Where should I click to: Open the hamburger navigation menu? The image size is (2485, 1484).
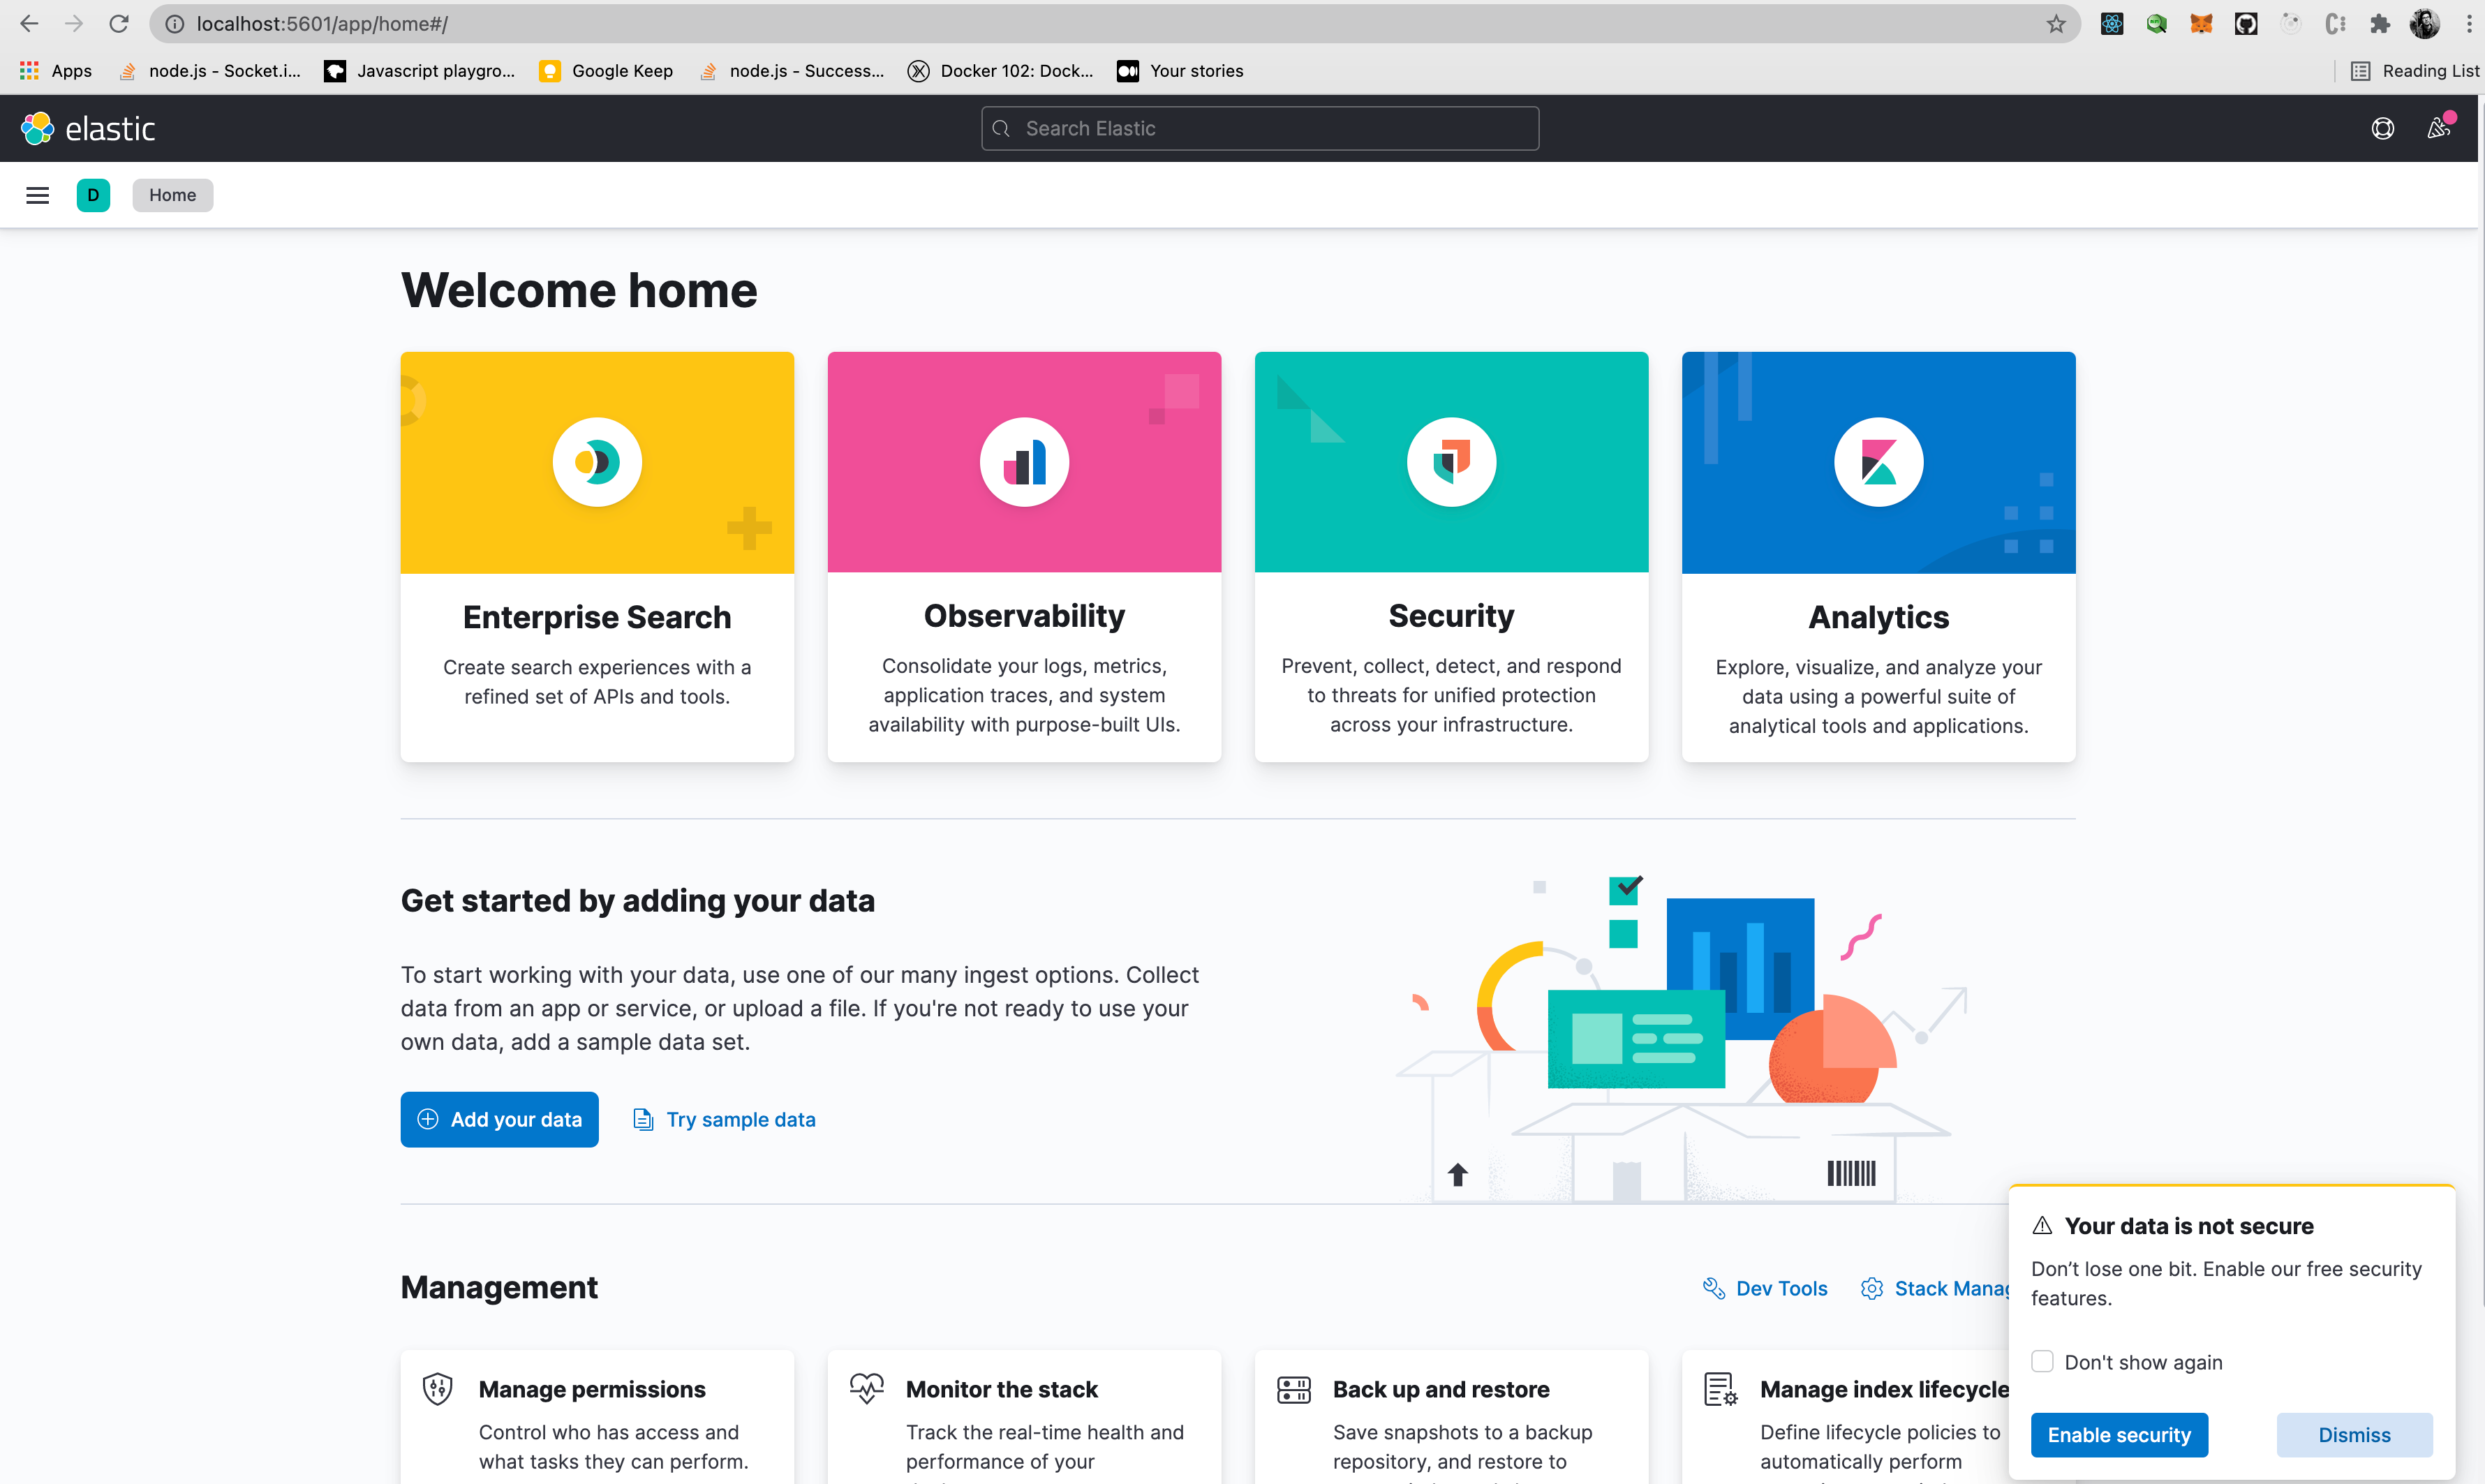[x=37, y=195]
